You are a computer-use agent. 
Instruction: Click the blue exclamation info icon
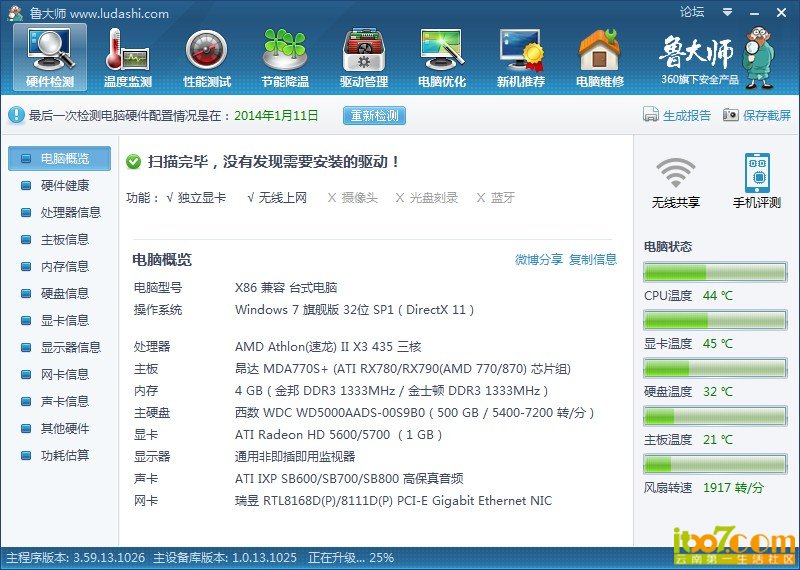point(16,115)
